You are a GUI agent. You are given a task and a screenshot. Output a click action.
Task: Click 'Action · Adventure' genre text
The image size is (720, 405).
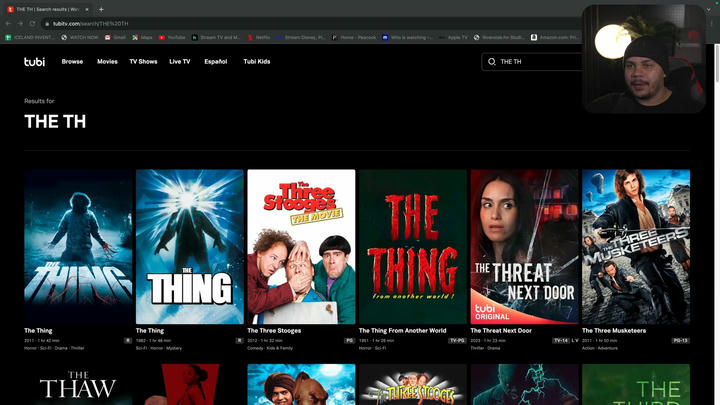coord(600,348)
